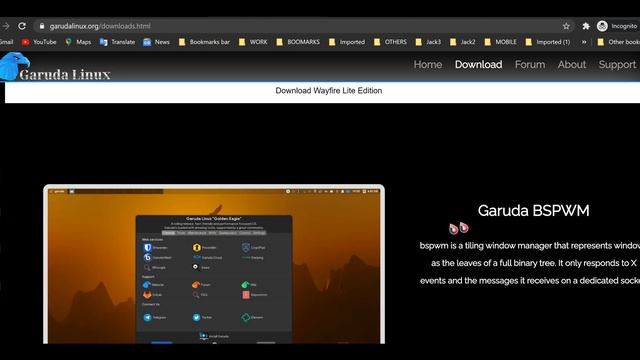Open the Support menu item

pos(617,64)
